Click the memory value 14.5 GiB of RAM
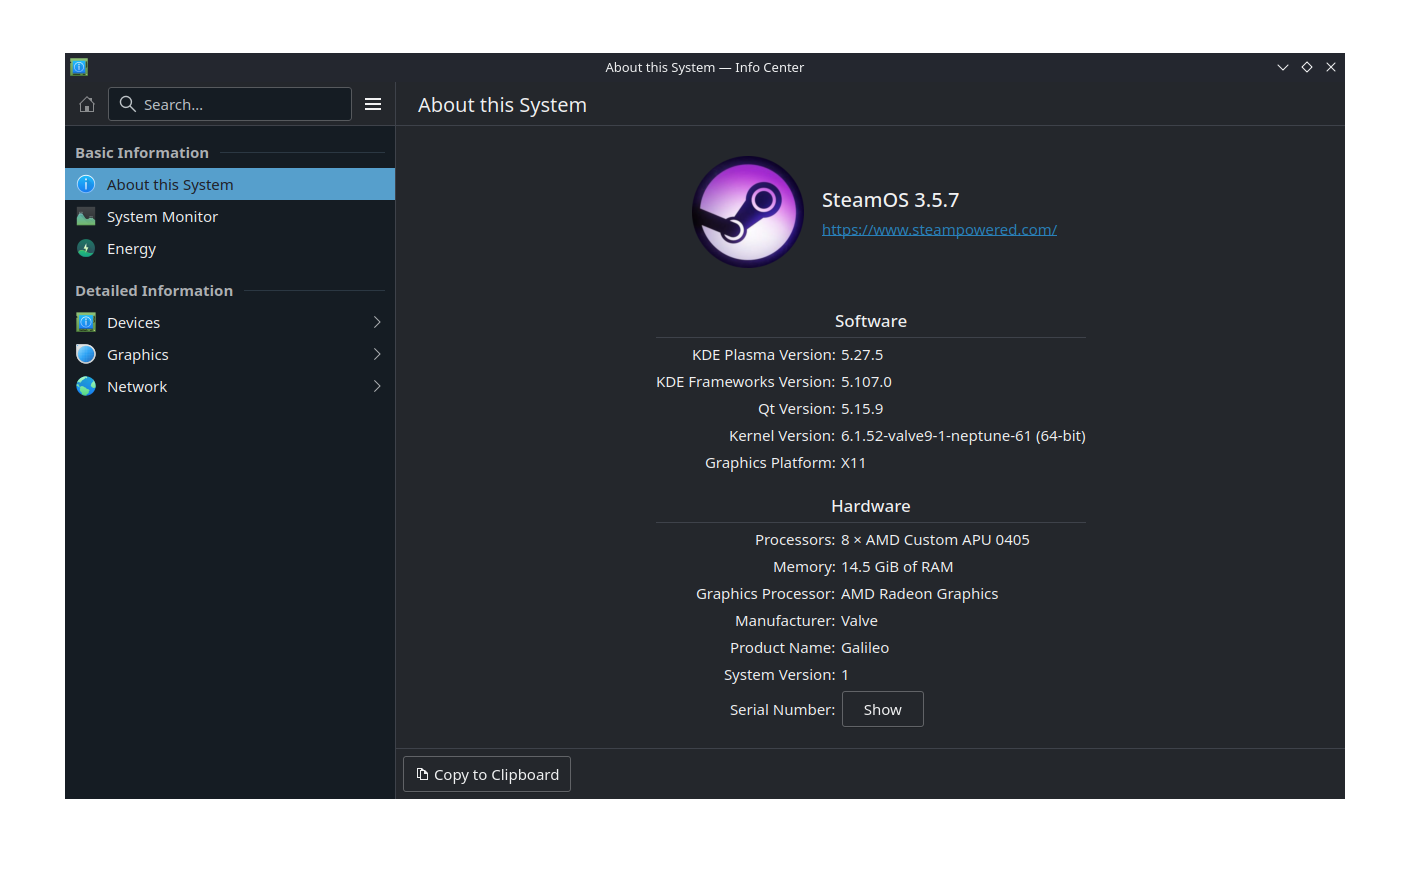The width and height of the screenshot is (1410, 876). 897,567
